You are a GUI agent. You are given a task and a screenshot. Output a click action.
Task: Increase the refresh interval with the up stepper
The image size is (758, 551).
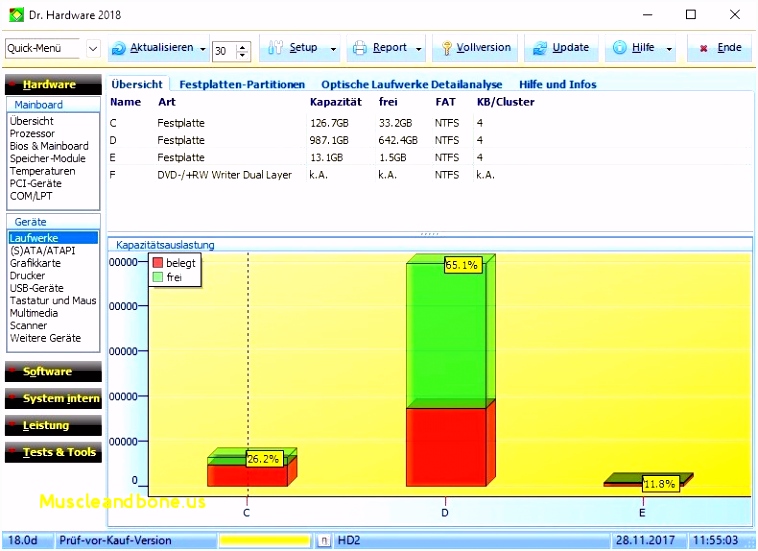click(243, 46)
